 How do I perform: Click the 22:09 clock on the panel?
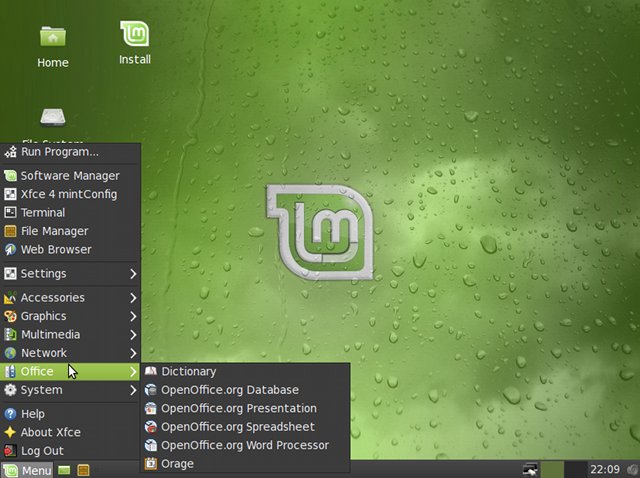tap(605, 469)
